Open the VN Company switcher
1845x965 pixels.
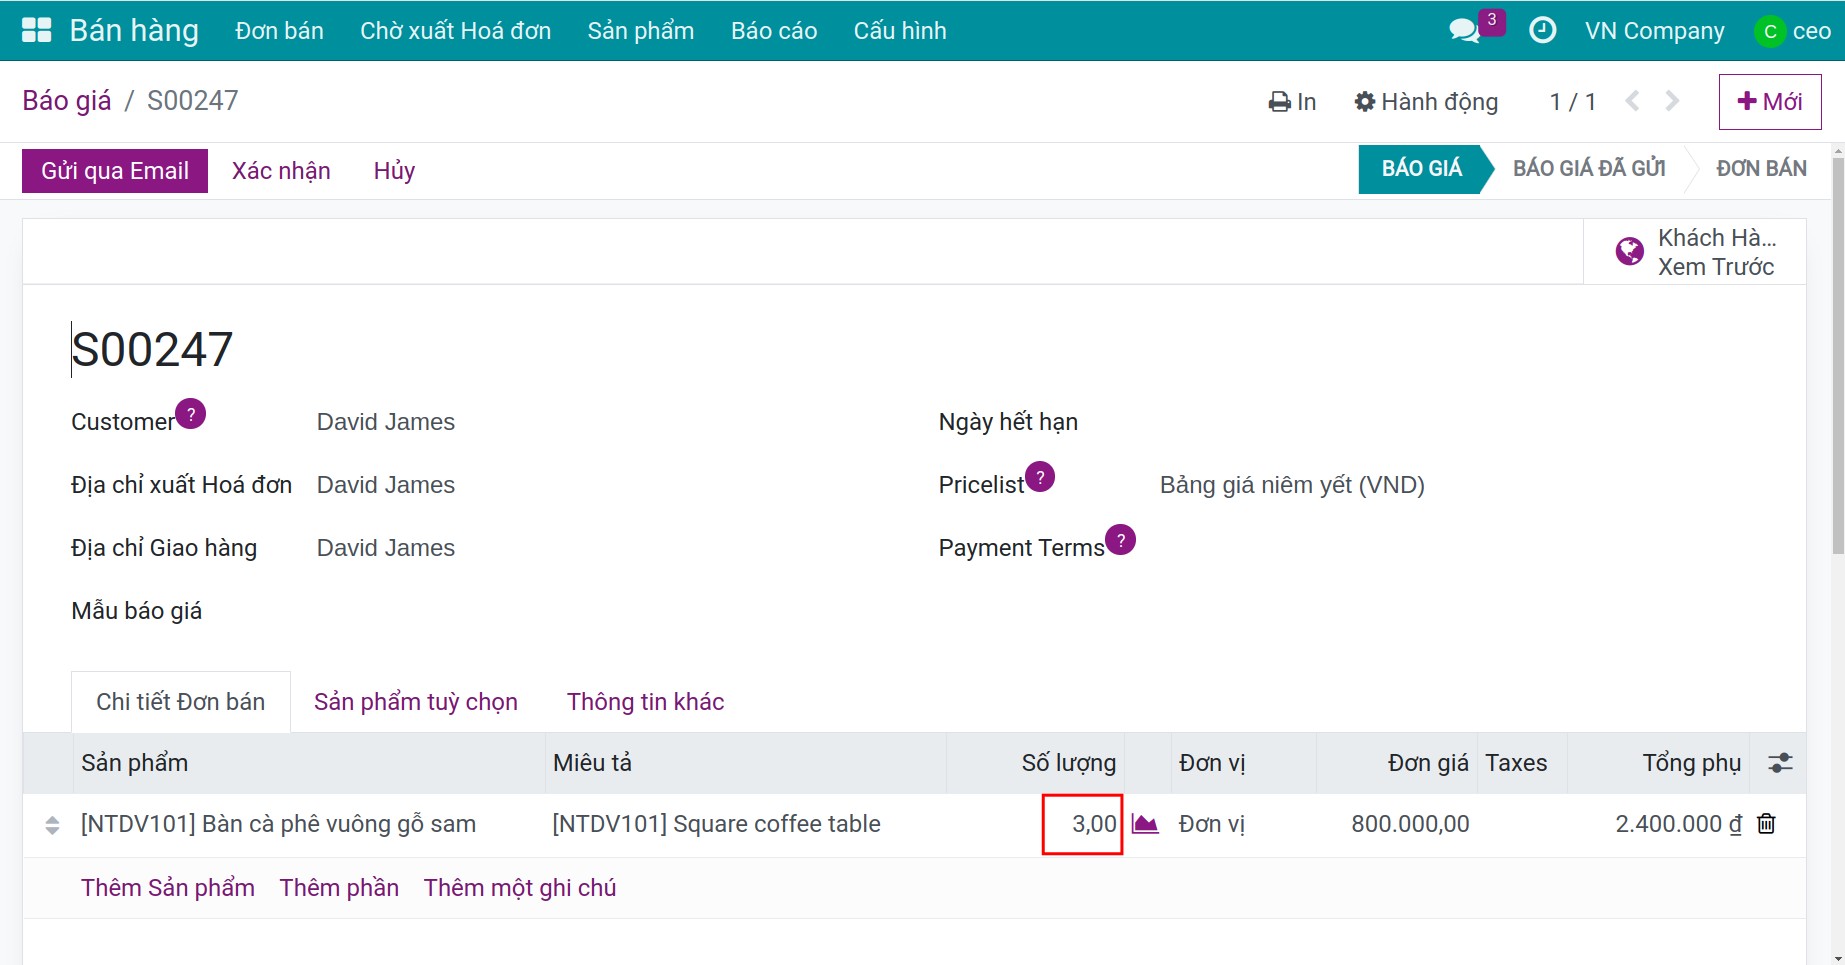[1654, 31]
